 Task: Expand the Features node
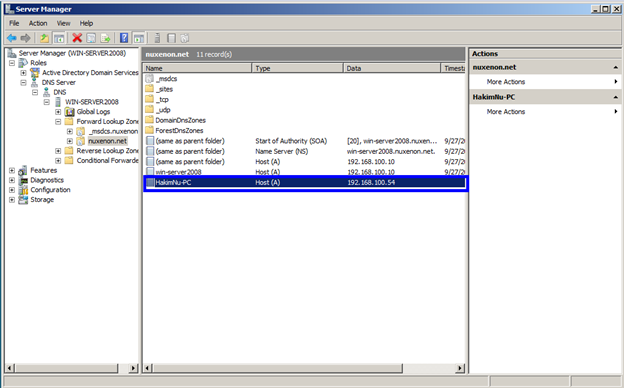[x=12, y=170]
